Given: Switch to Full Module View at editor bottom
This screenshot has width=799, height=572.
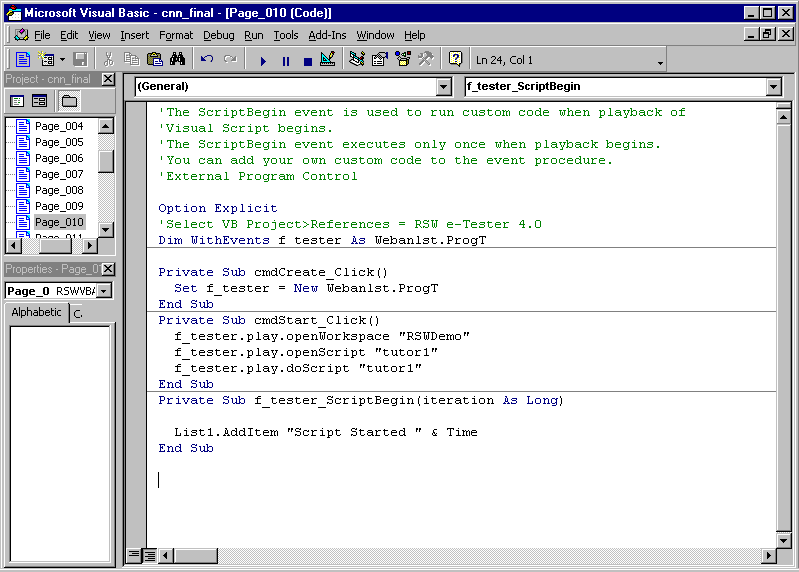Looking at the screenshot, I should tap(148, 555).
